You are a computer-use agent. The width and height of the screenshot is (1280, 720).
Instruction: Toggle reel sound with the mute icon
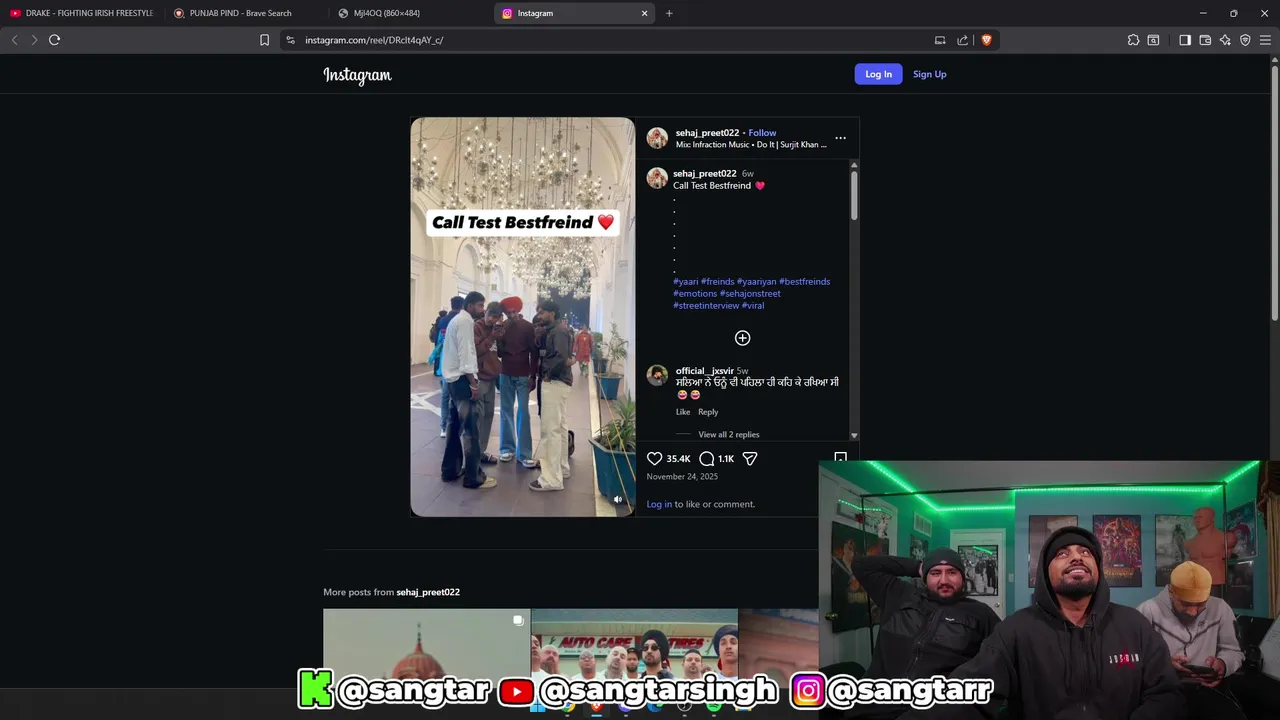pos(618,499)
